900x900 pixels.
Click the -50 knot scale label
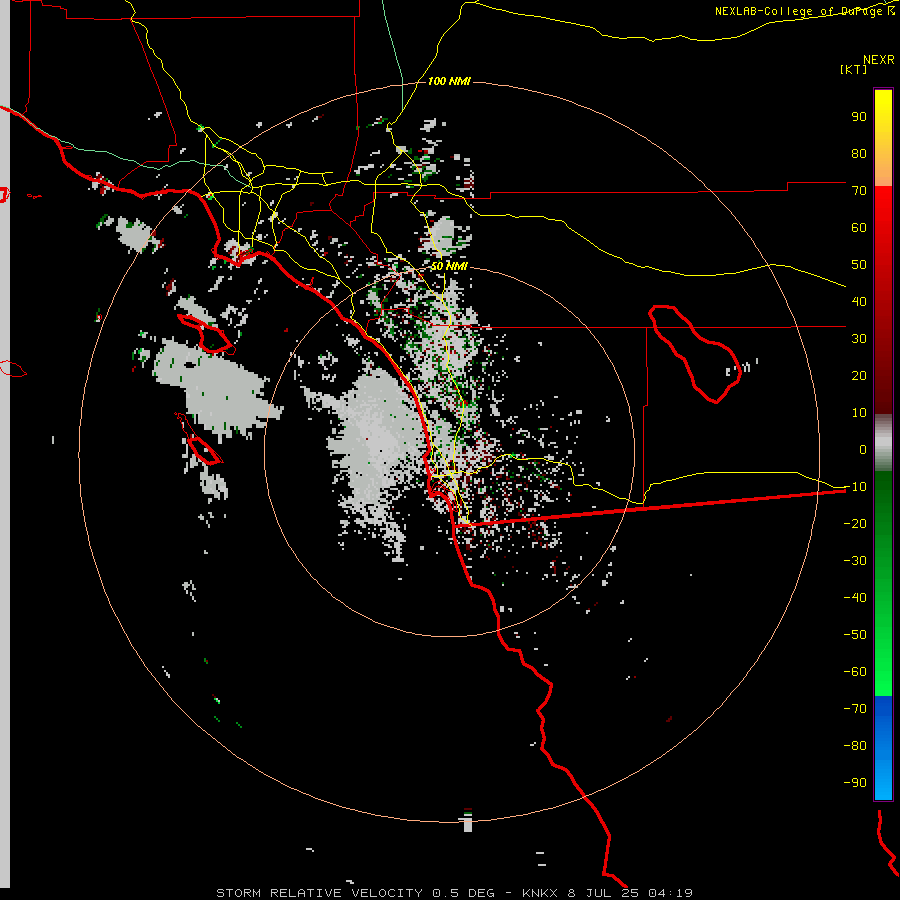(855, 635)
